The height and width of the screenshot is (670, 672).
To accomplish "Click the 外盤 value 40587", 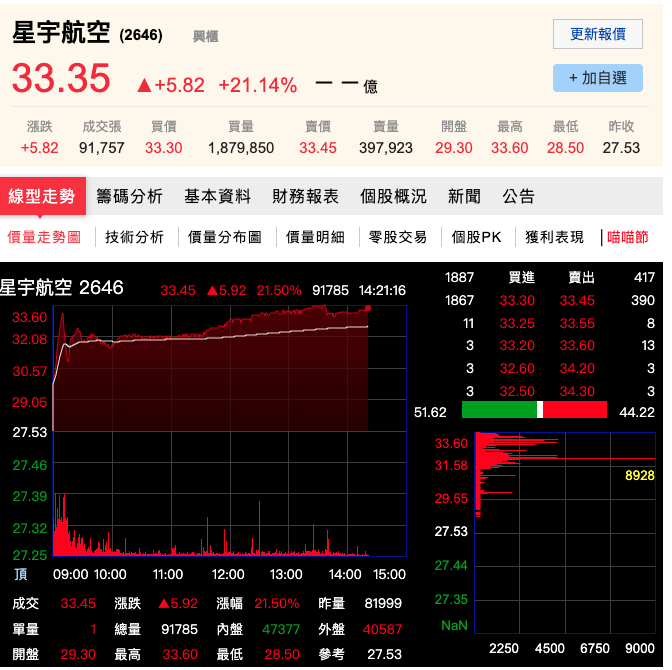I will (x=382, y=629).
